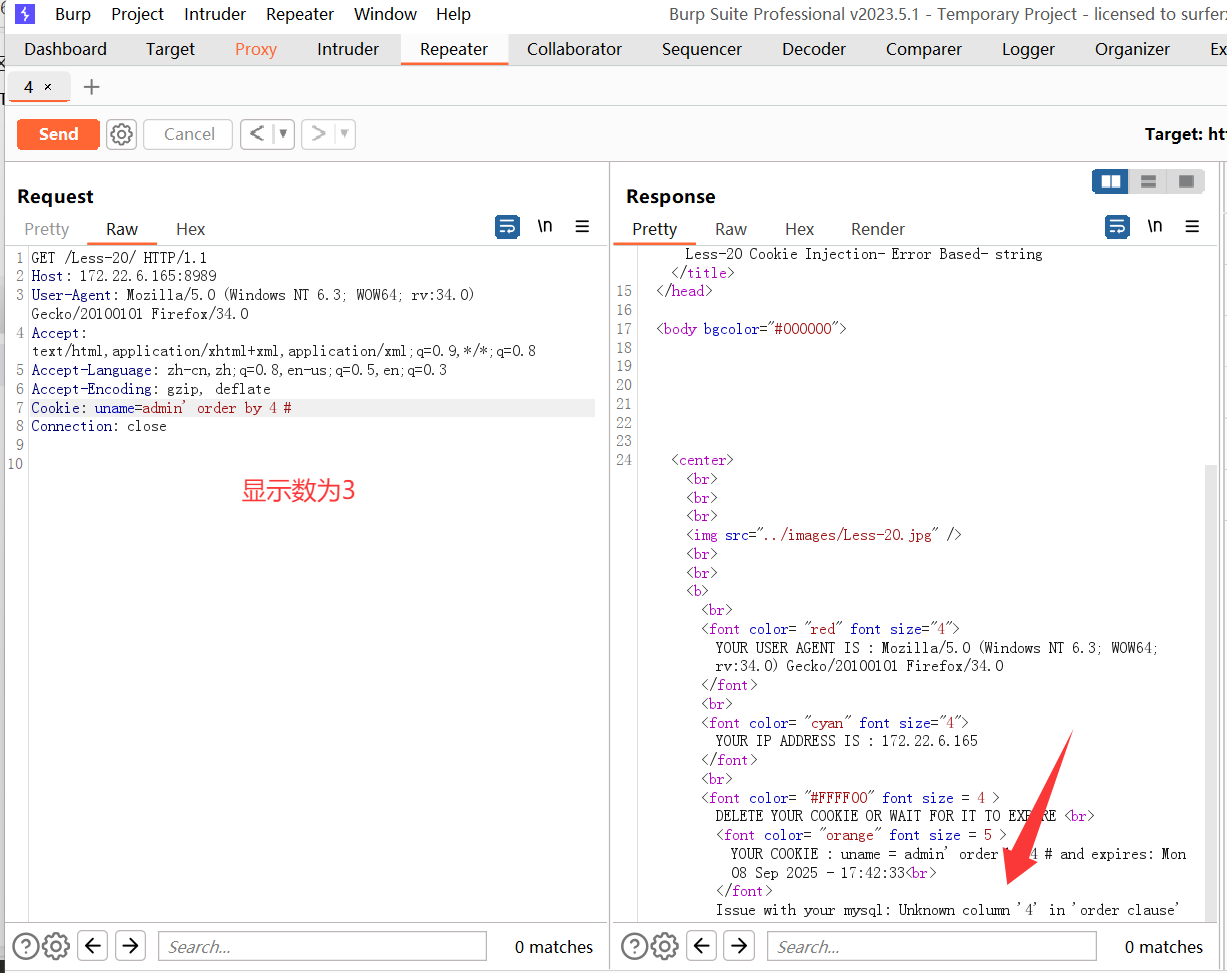1227x973 pixels.
Task: Switch to the Comparer tab
Action: point(923,49)
